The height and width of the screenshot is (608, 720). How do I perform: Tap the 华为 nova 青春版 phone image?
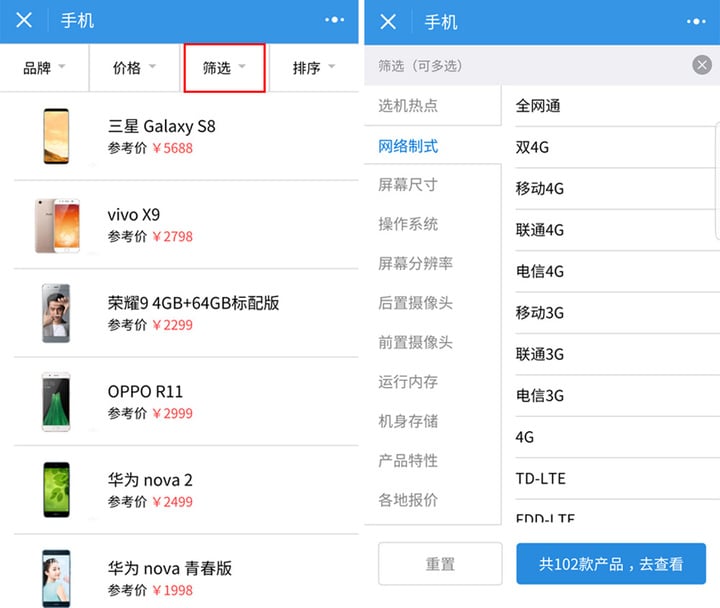click(56, 579)
